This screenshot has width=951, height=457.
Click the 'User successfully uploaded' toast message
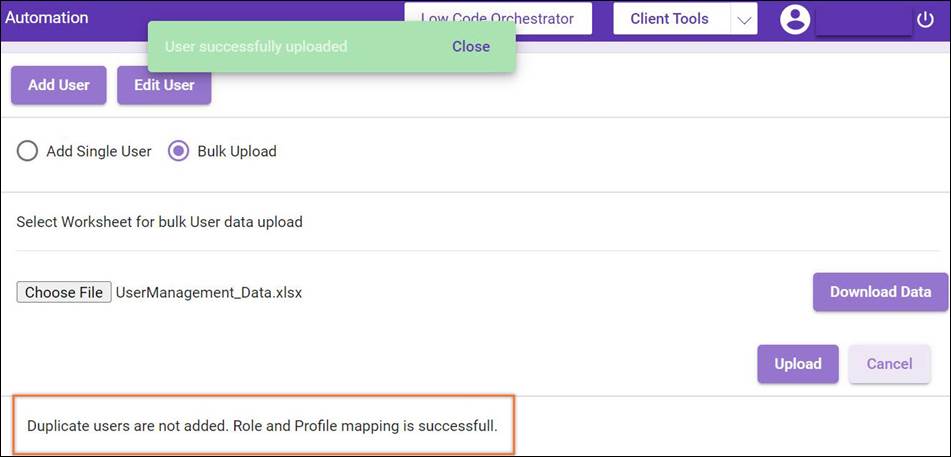[256, 47]
